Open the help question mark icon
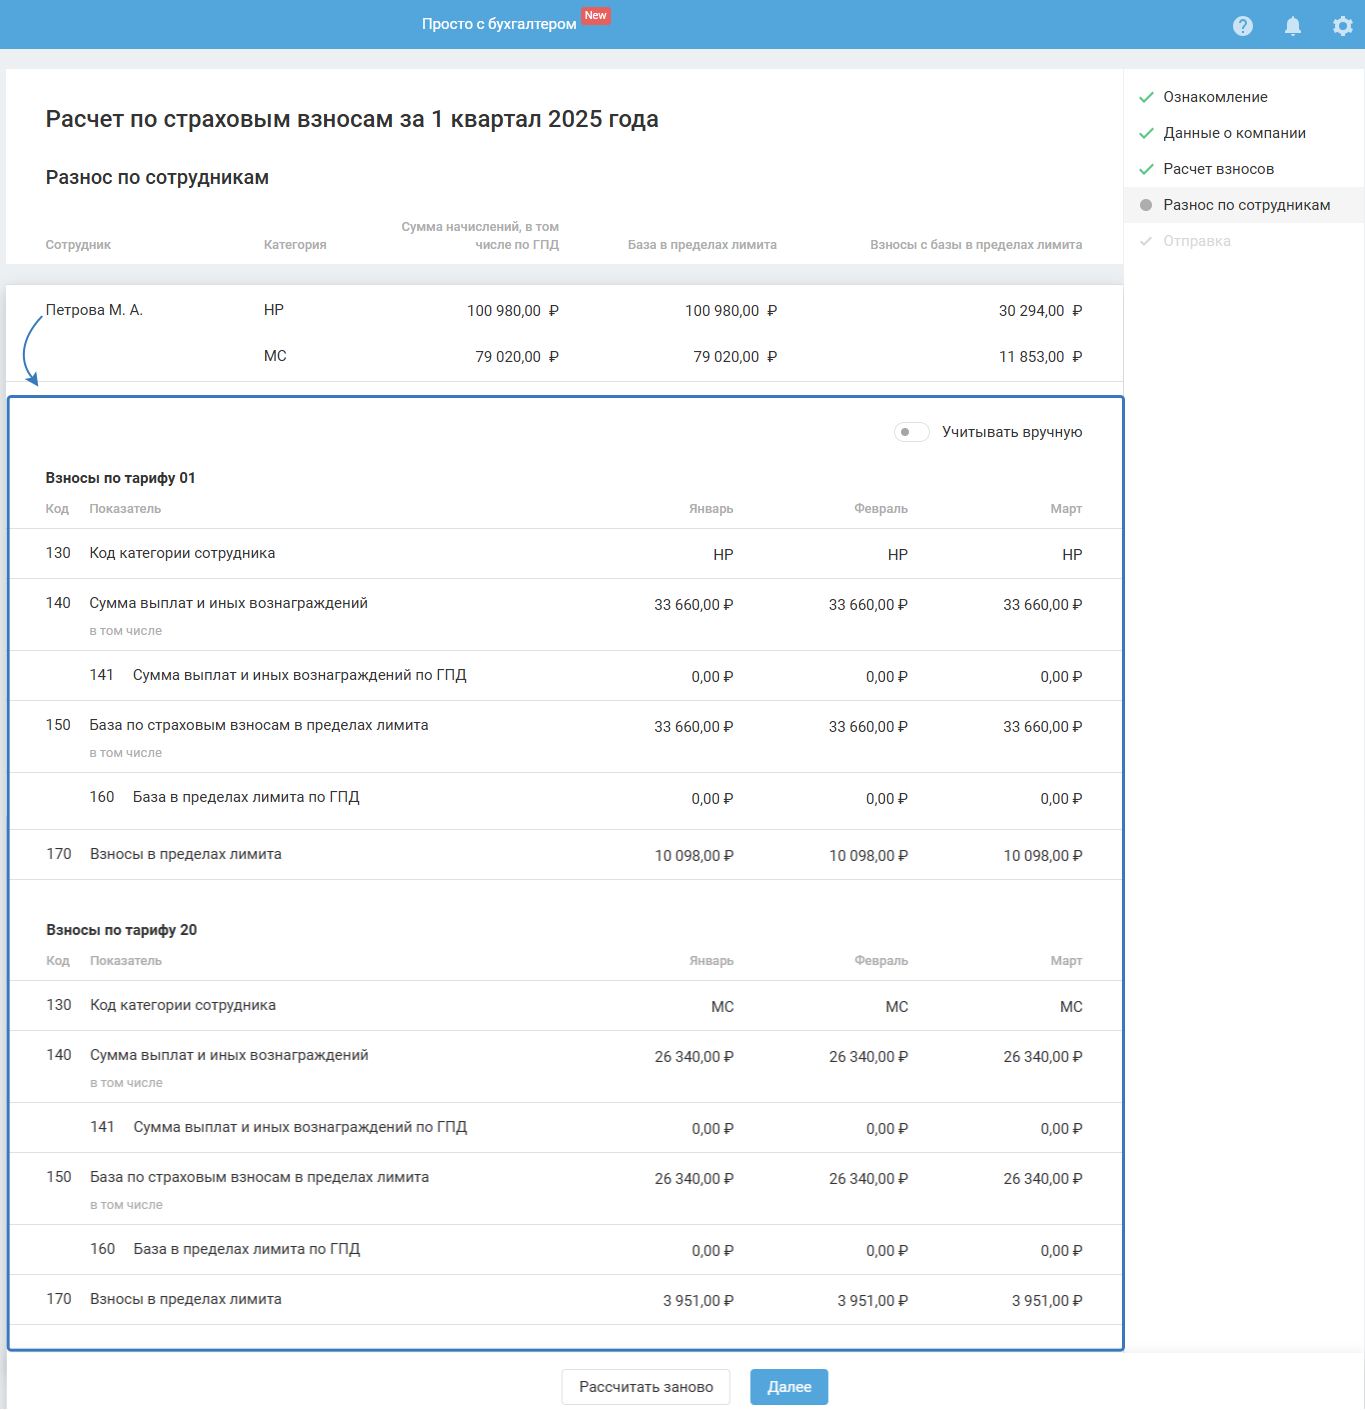Image resolution: width=1365 pixels, height=1410 pixels. coord(1242,26)
